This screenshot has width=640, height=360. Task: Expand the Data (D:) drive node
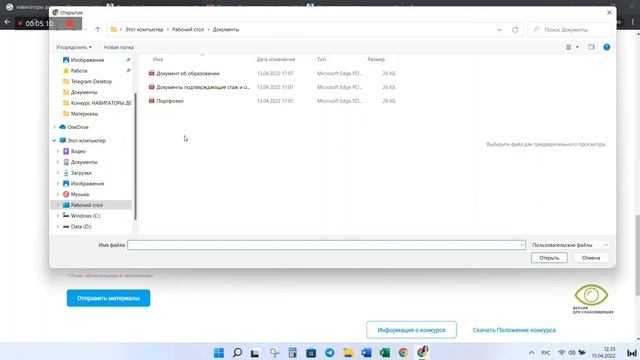[x=58, y=227]
